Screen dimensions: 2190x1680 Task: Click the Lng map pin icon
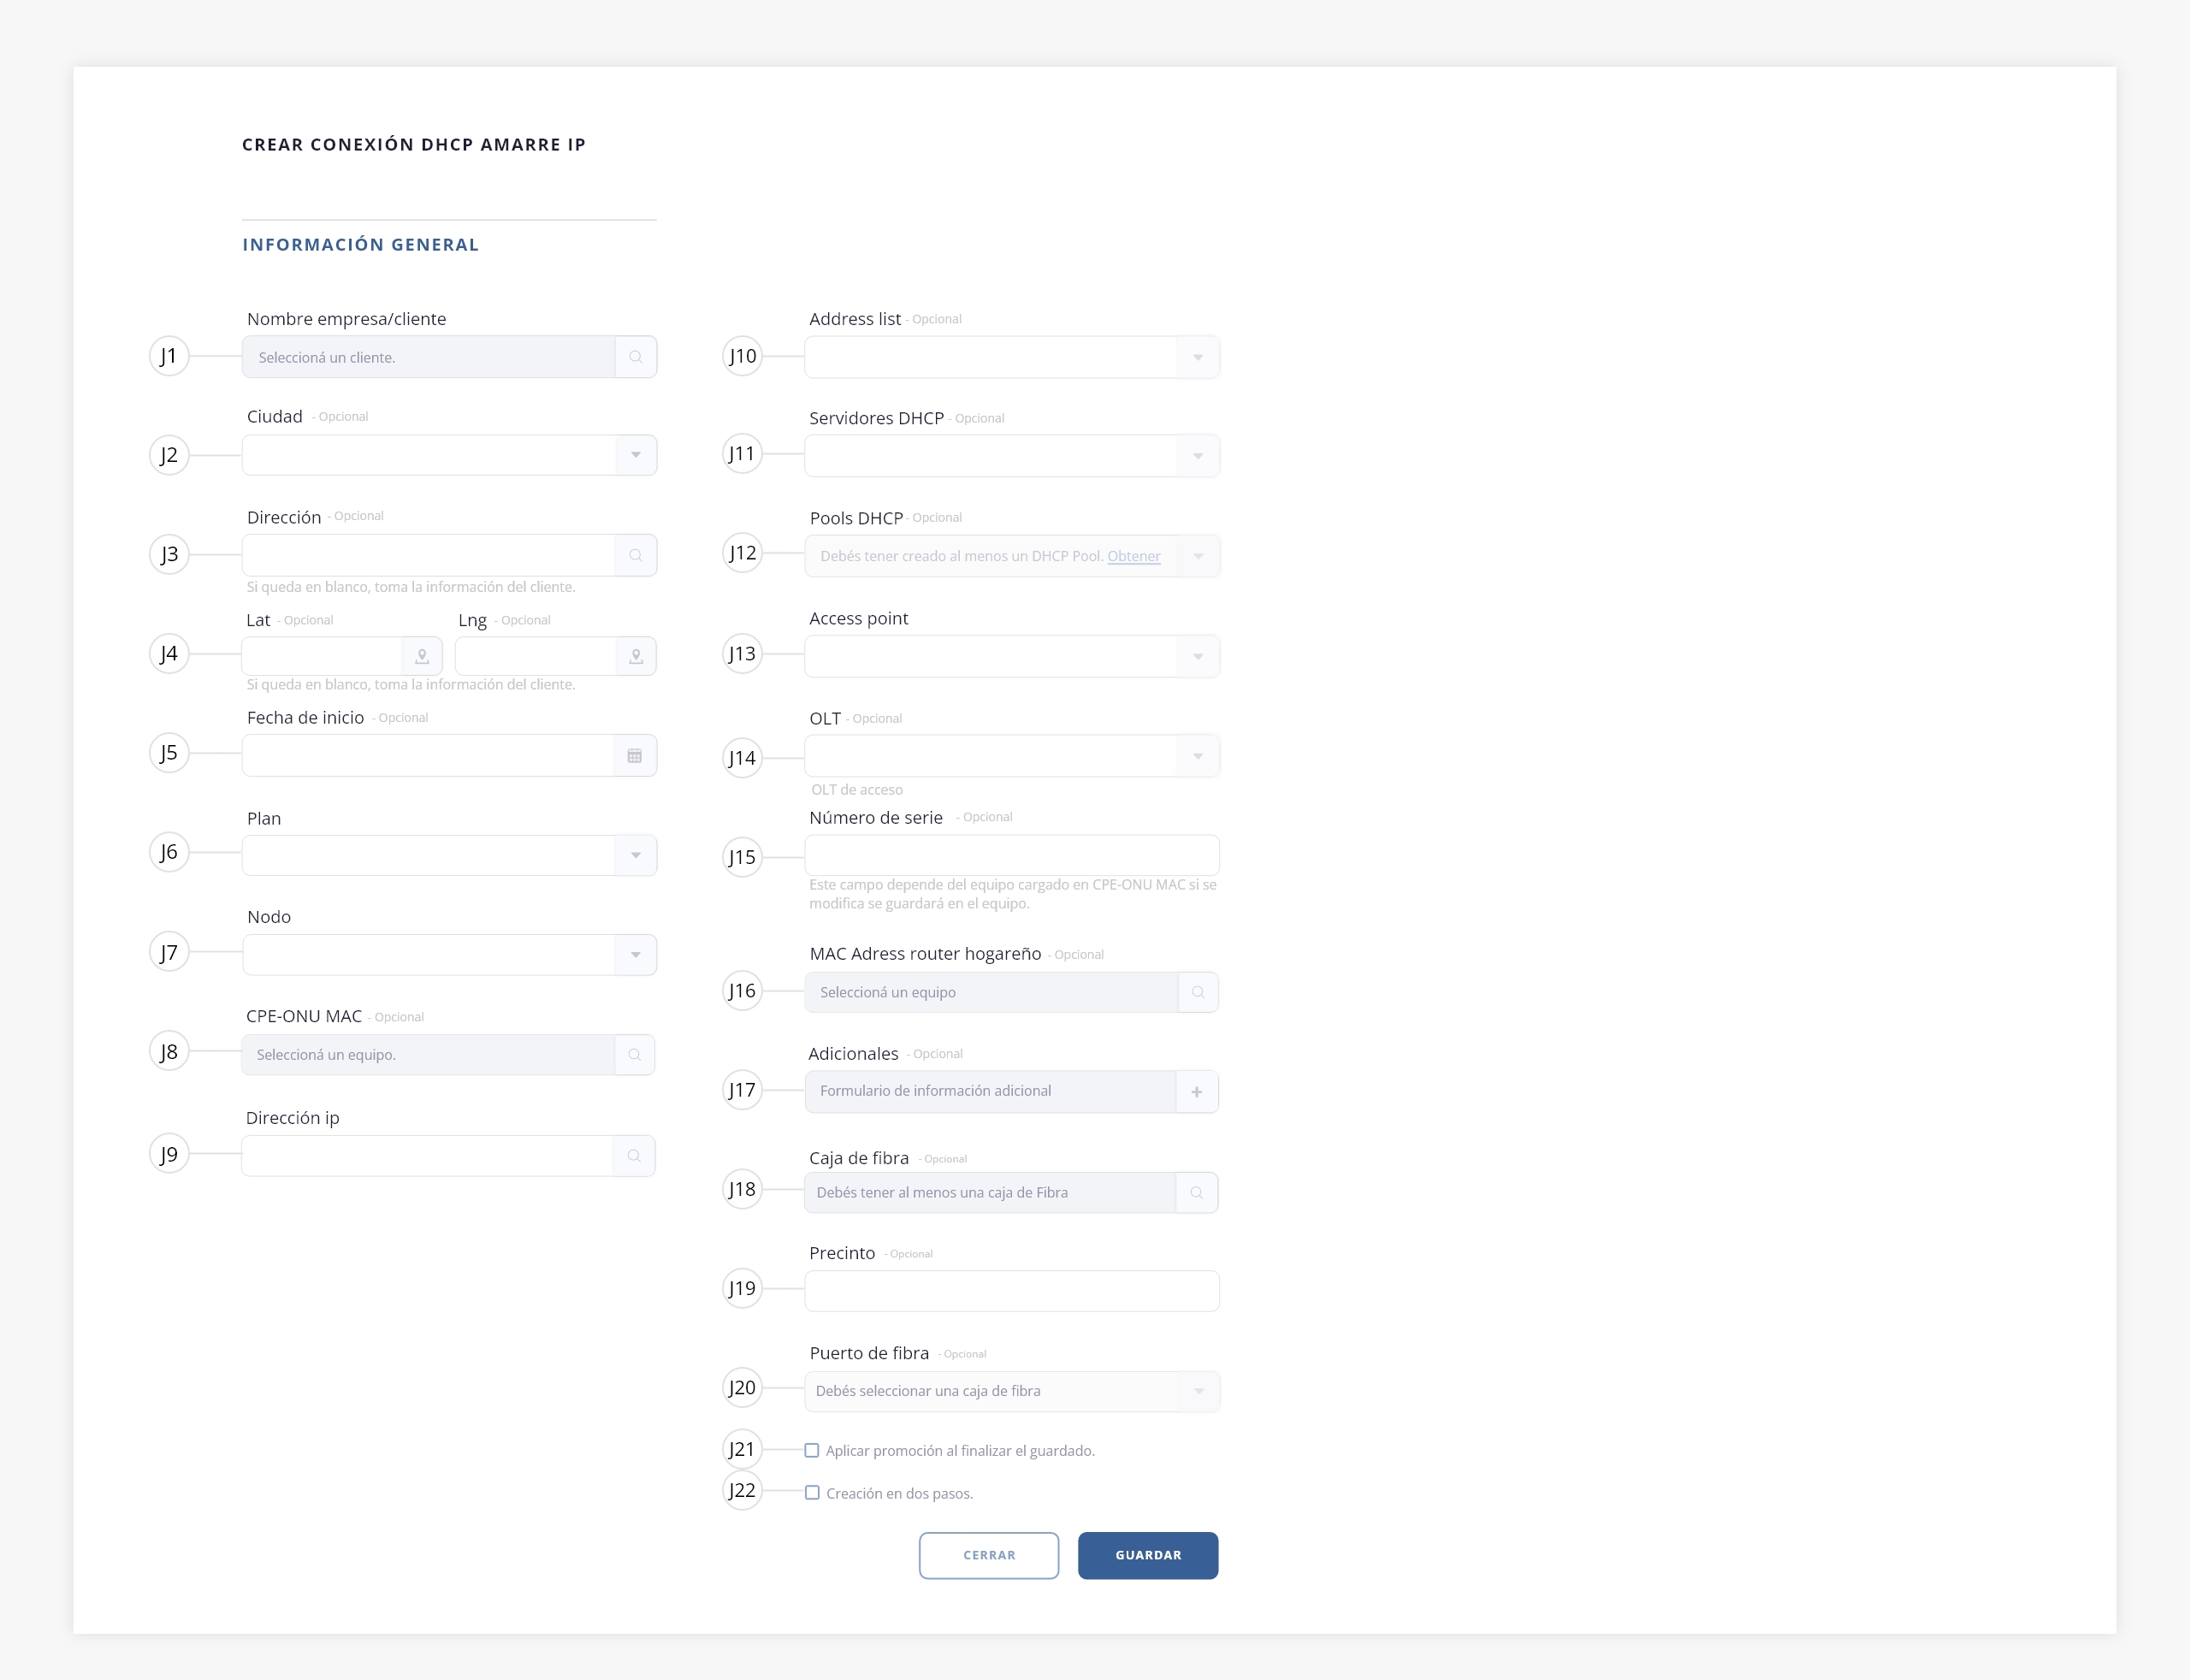tap(635, 656)
